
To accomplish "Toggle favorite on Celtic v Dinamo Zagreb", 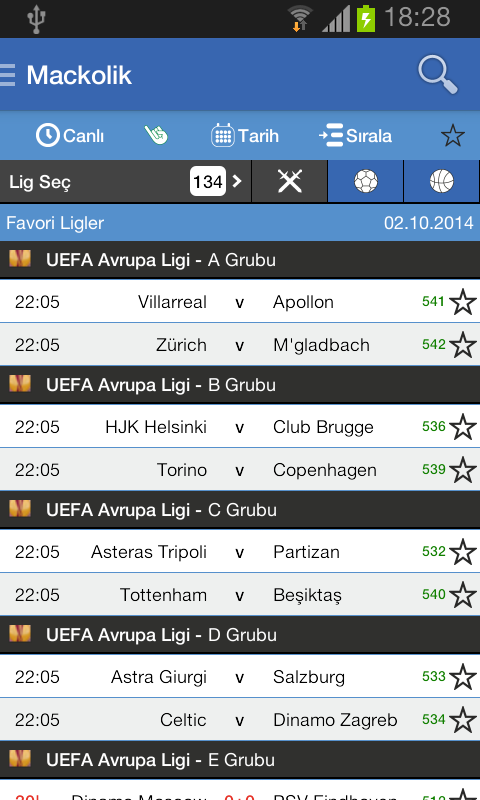I will [463, 719].
